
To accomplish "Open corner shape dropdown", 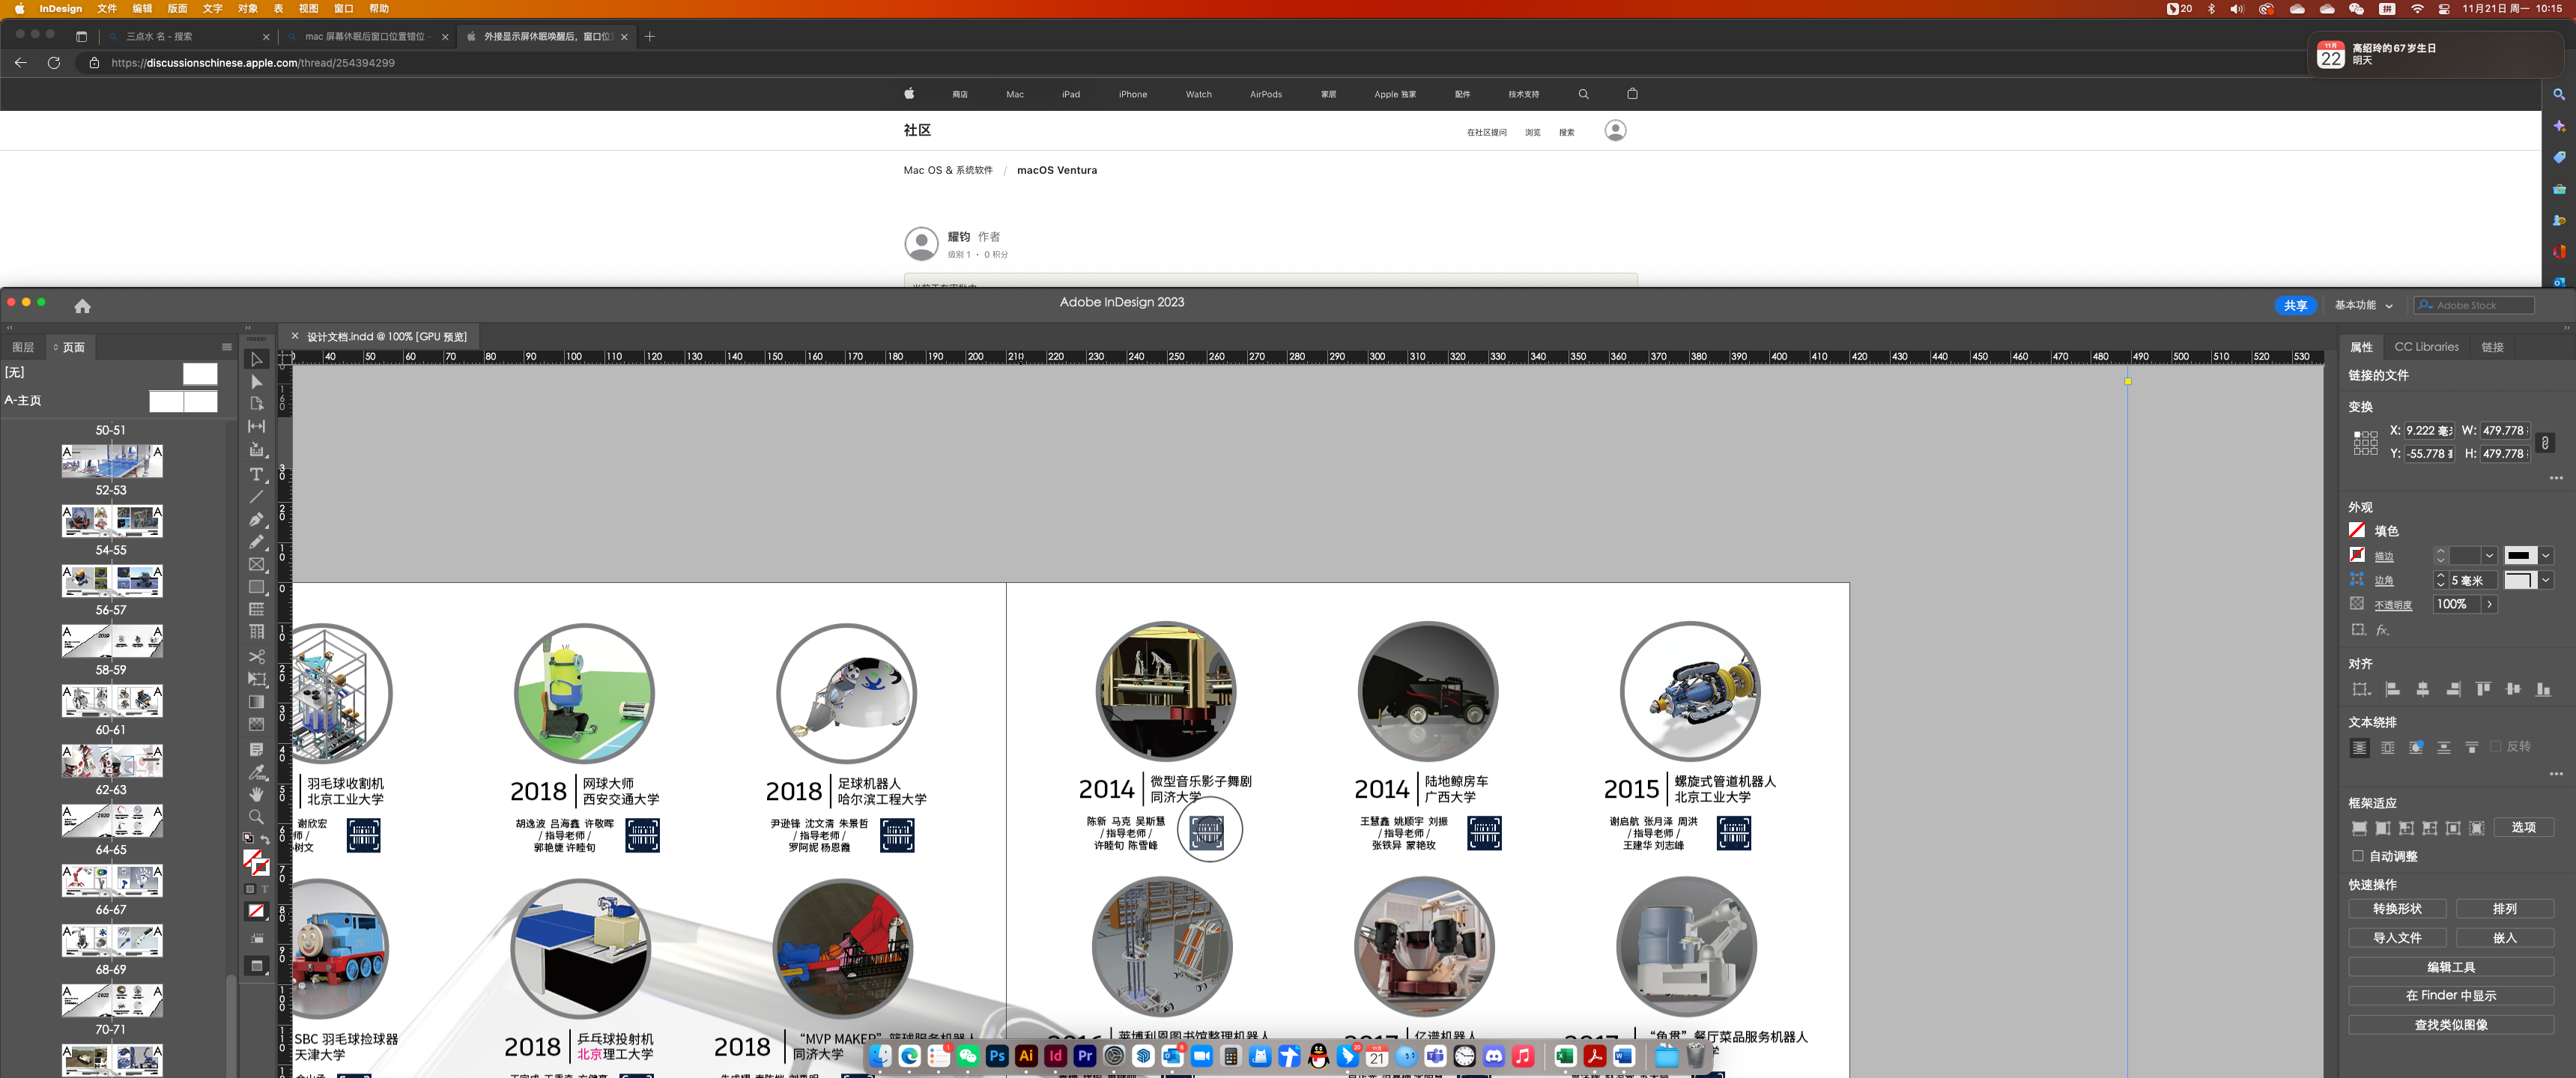I will click(x=2546, y=580).
